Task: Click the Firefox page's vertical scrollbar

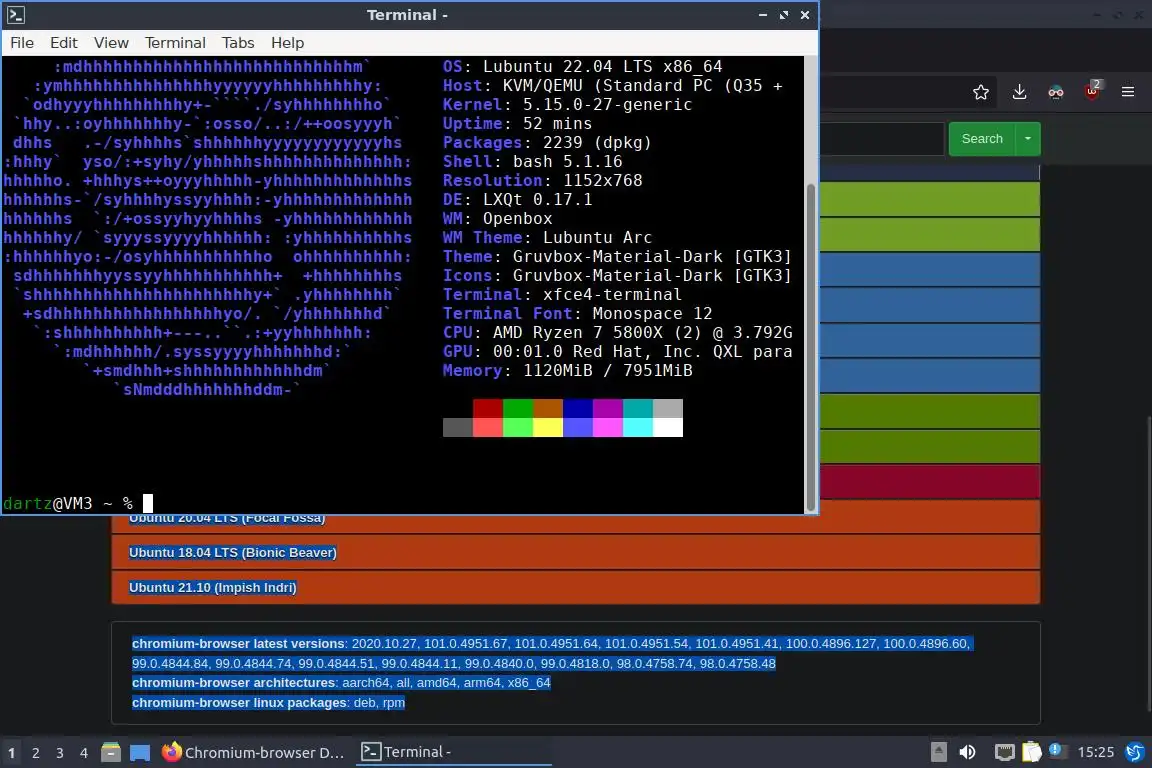Action: [1148, 564]
